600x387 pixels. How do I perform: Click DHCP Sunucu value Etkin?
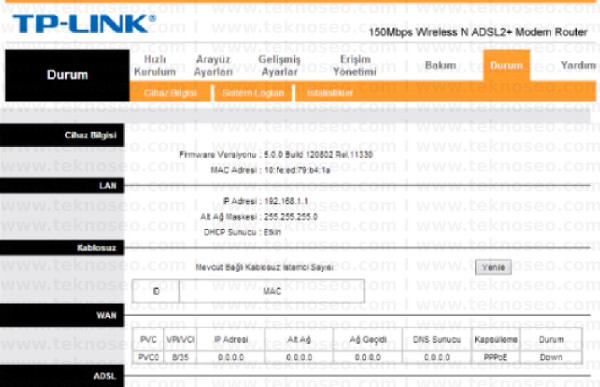click(x=272, y=232)
